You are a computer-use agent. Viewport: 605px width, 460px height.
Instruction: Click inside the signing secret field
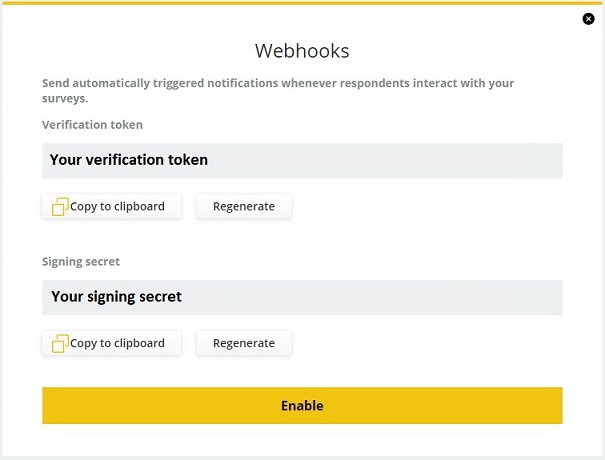coord(302,297)
